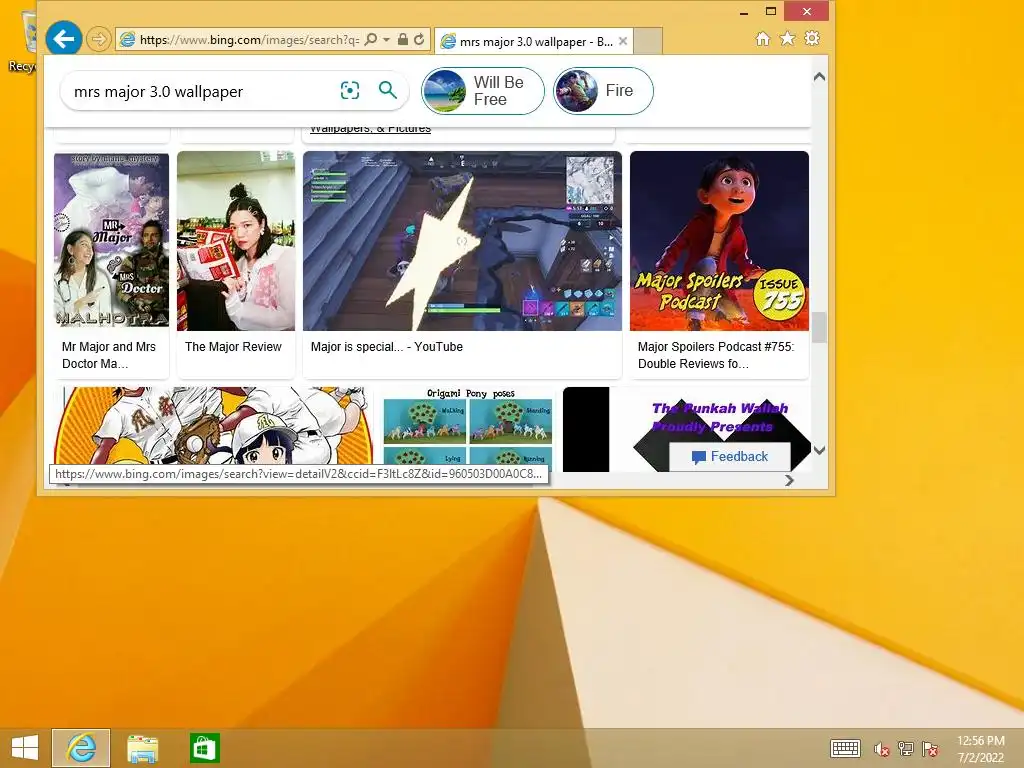Click the Bing search magnifier button
The width and height of the screenshot is (1024, 768).
tap(388, 90)
